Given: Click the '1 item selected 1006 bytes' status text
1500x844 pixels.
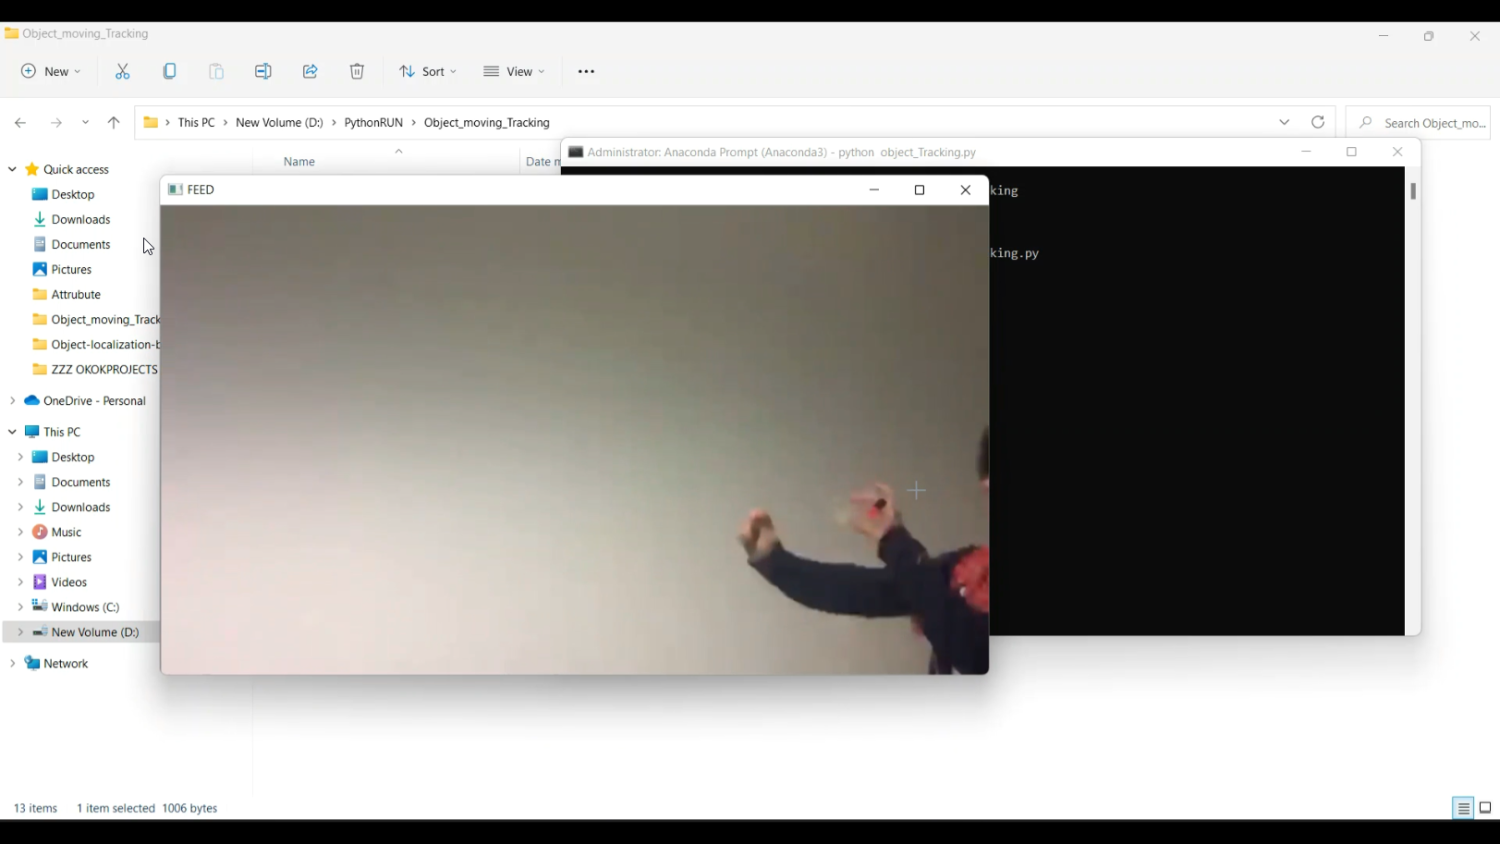Looking at the screenshot, I should click(147, 808).
